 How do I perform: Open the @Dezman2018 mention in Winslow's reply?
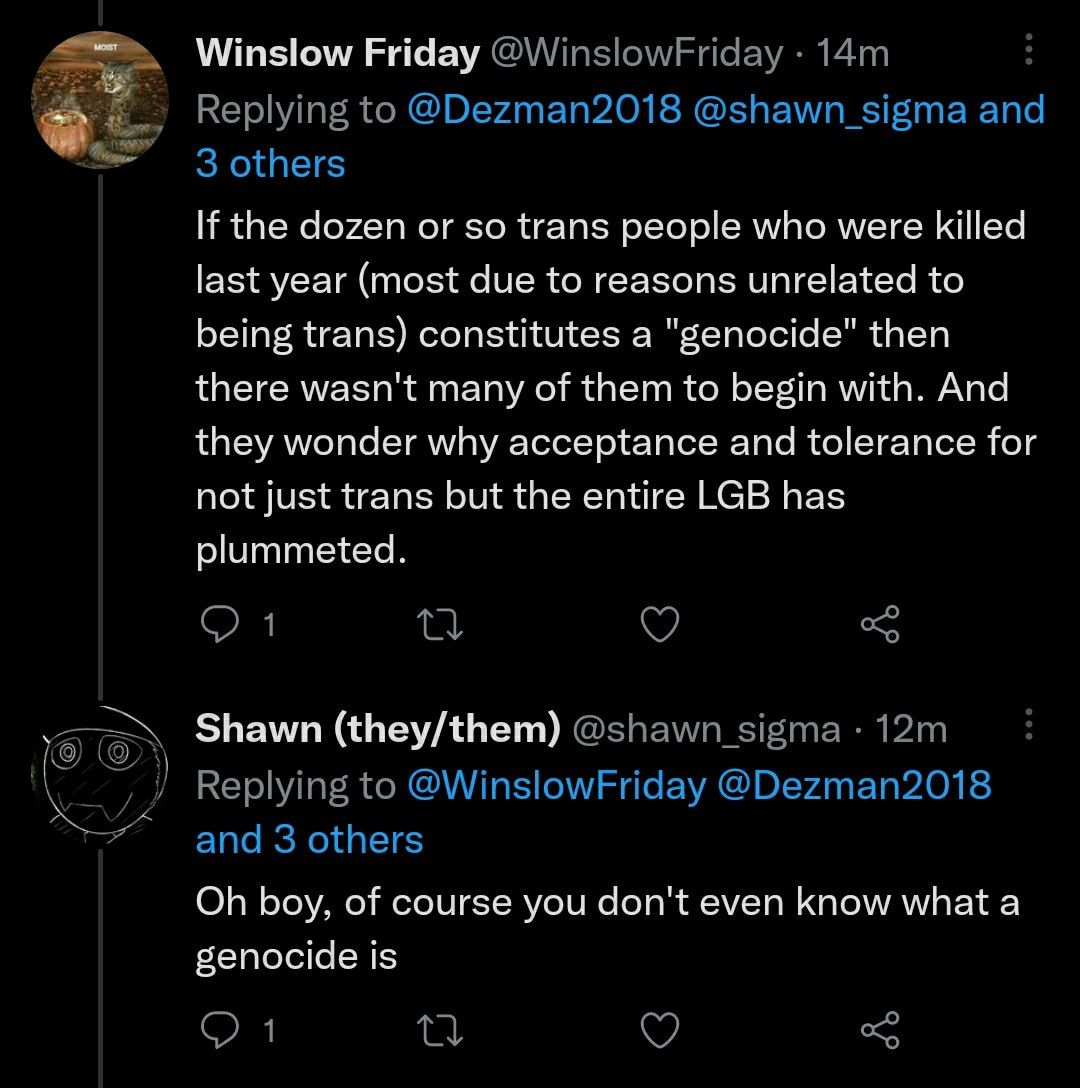543,109
